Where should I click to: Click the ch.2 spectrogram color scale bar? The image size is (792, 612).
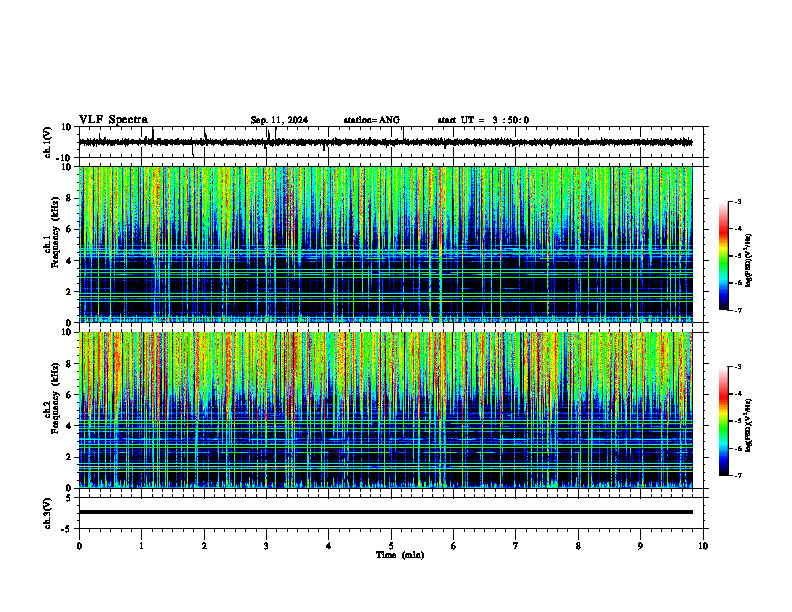click(x=724, y=421)
